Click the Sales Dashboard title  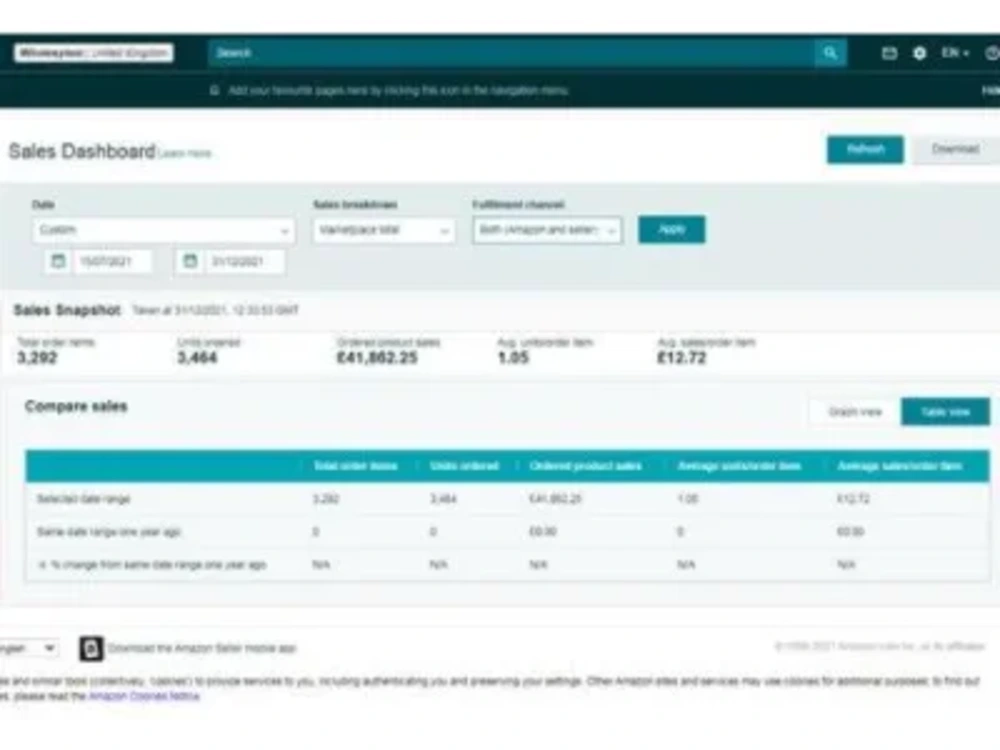click(82, 151)
